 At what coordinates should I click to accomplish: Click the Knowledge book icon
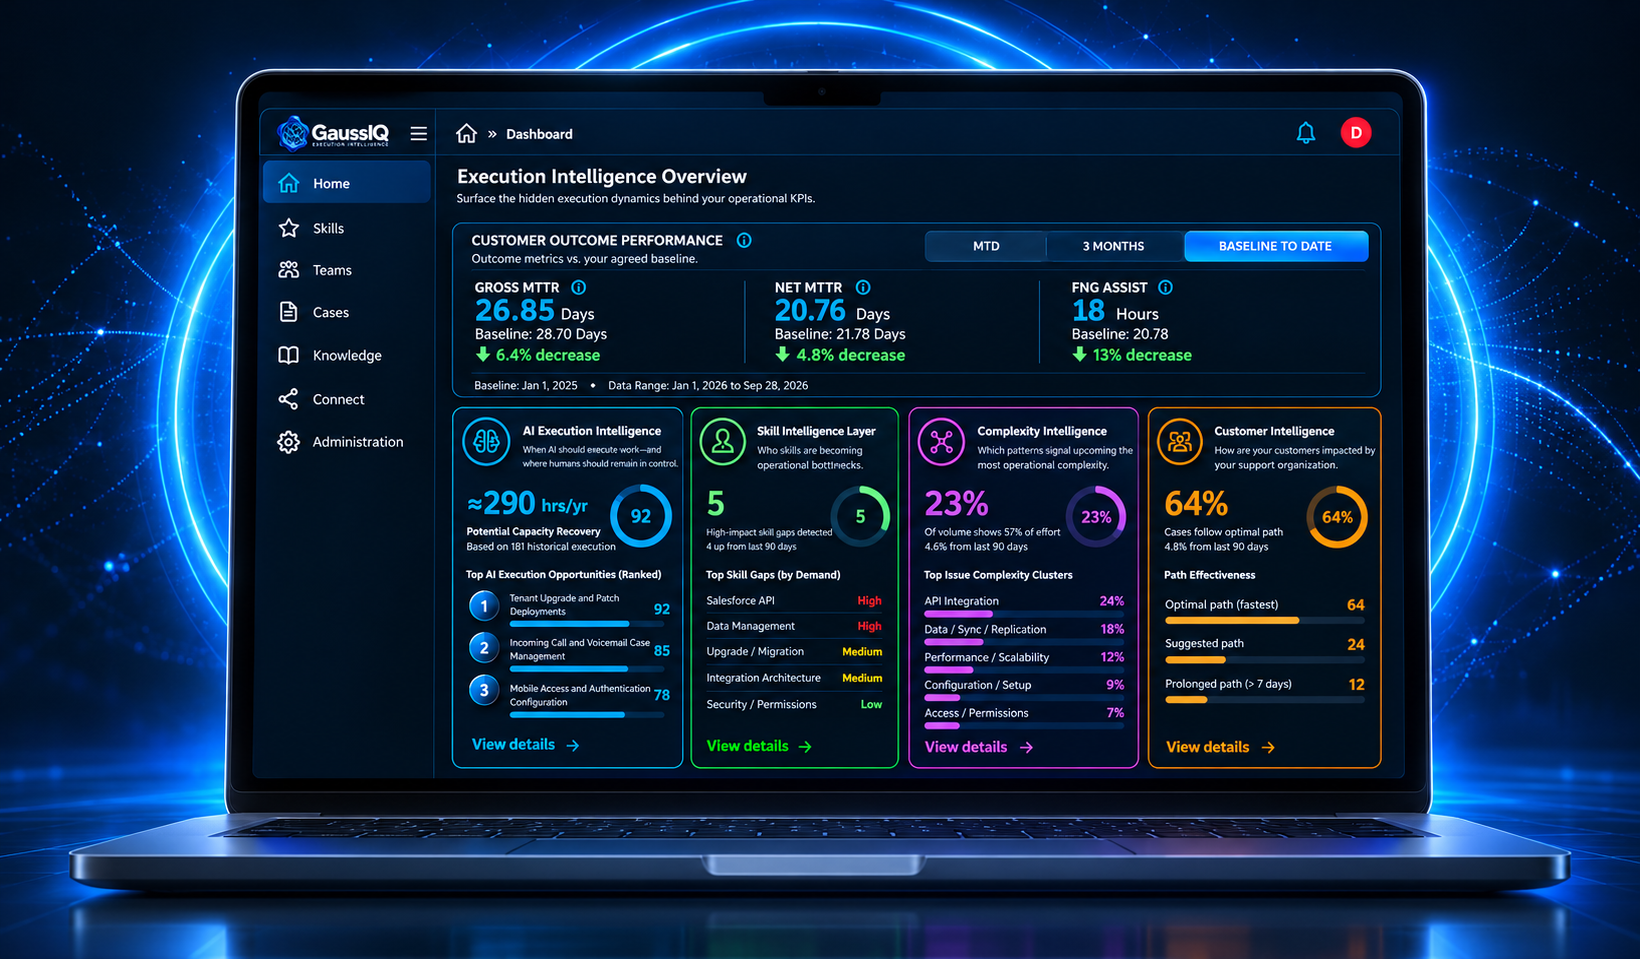[288, 355]
